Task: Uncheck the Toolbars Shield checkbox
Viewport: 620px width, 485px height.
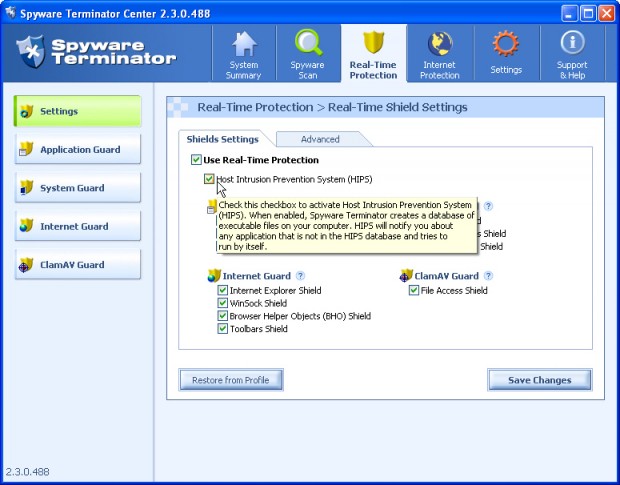Action: pyautogui.click(x=223, y=328)
